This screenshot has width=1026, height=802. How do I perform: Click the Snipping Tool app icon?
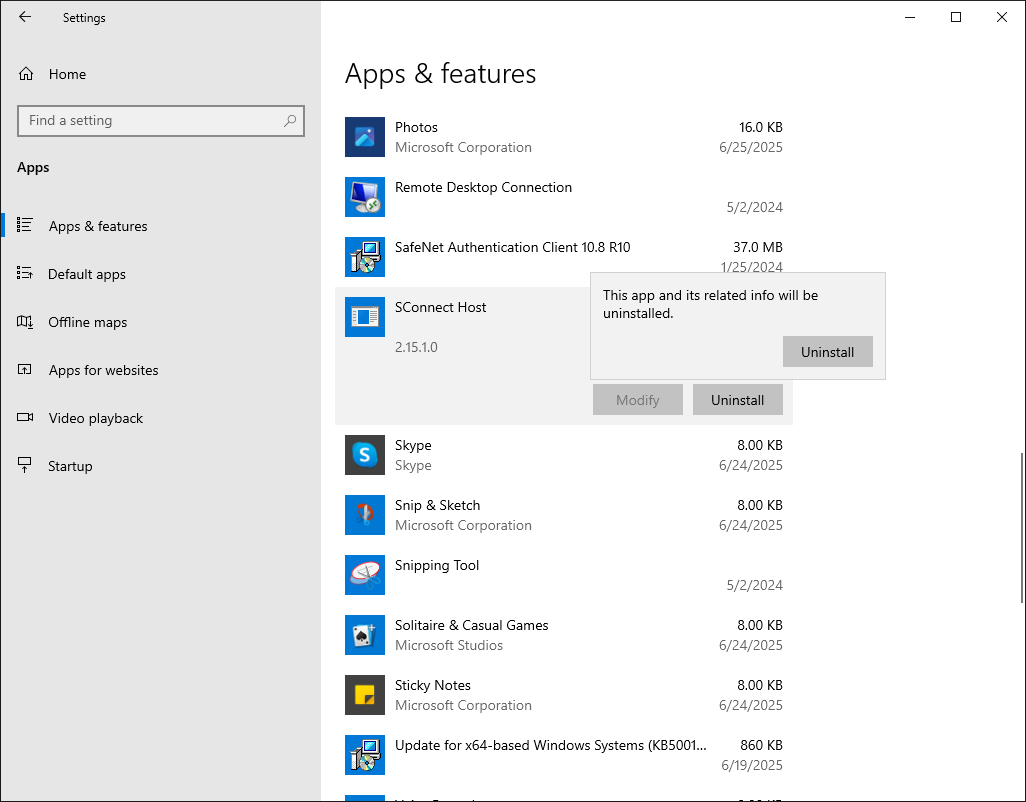click(x=364, y=575)
